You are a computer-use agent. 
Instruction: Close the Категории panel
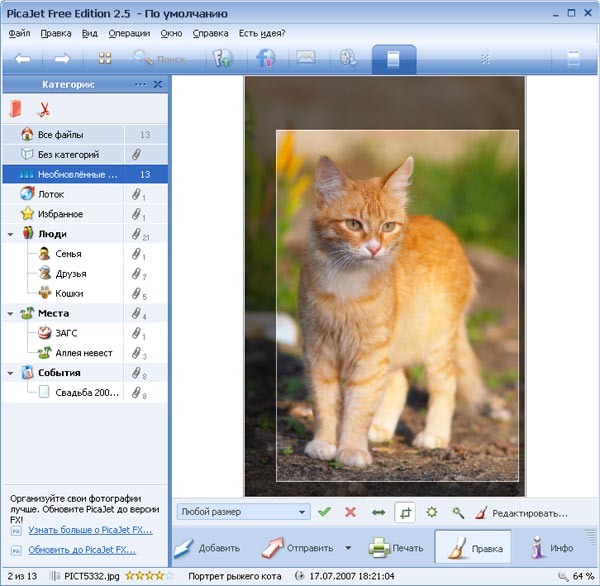(x=158, y=84)
